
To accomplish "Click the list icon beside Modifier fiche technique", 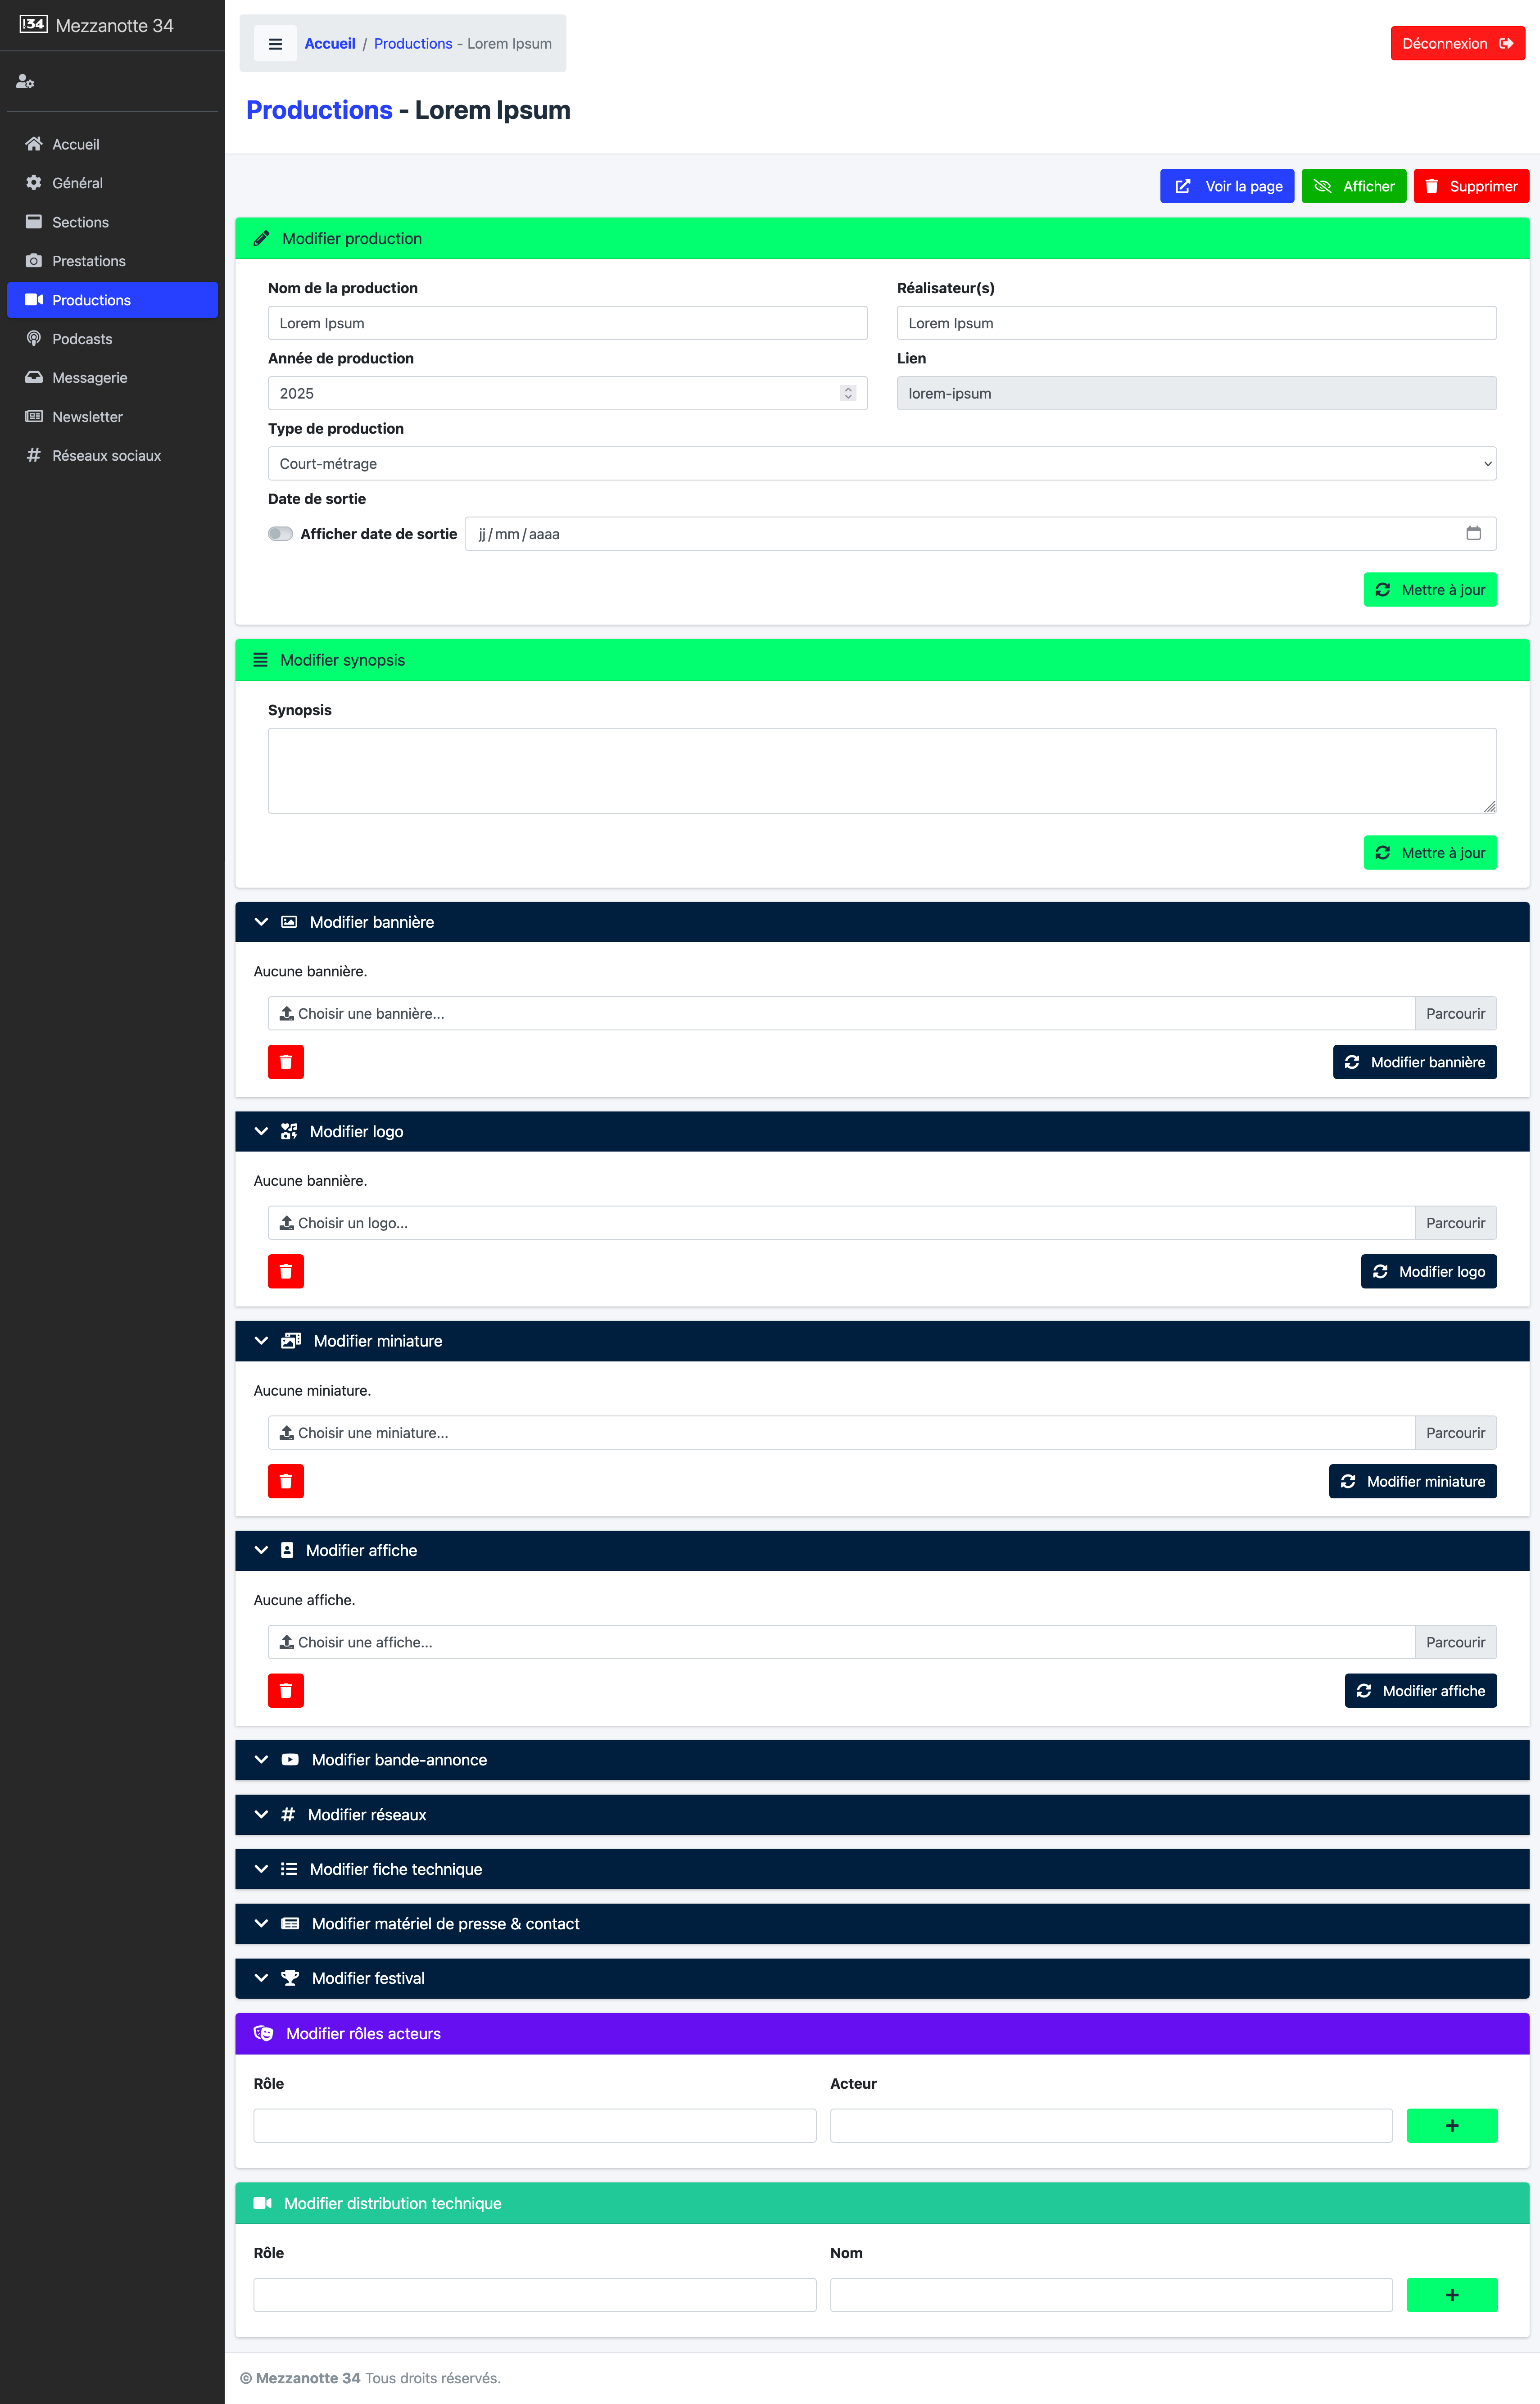I will click(289, 1868).
